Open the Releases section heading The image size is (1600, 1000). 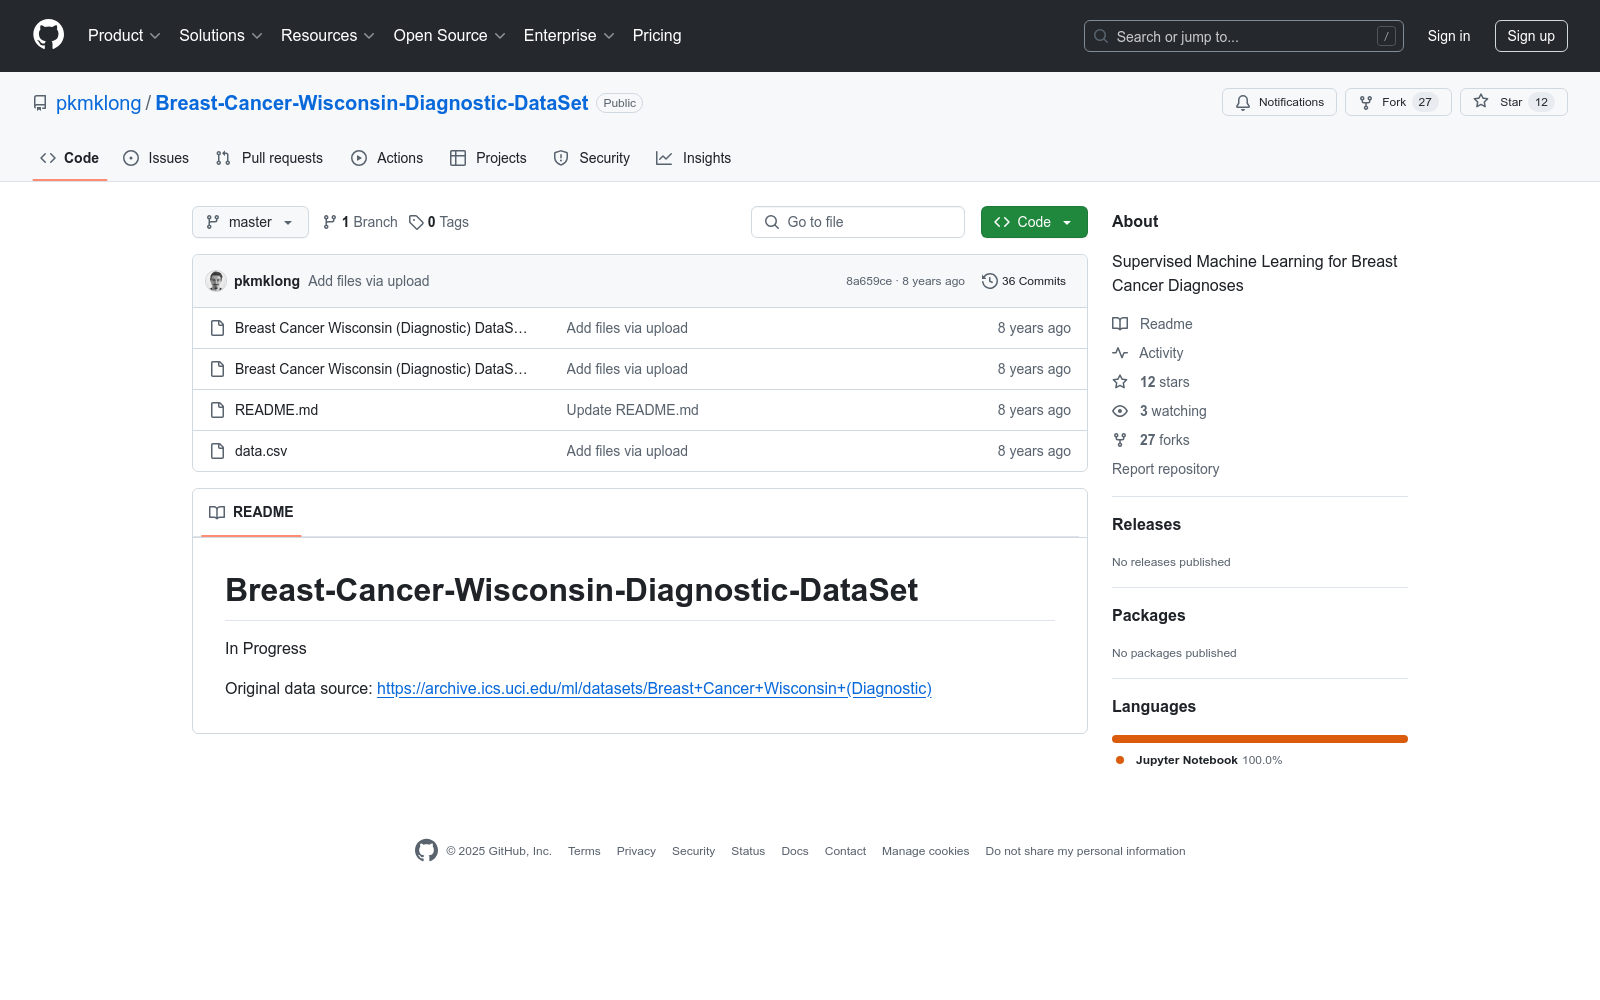1146,524
